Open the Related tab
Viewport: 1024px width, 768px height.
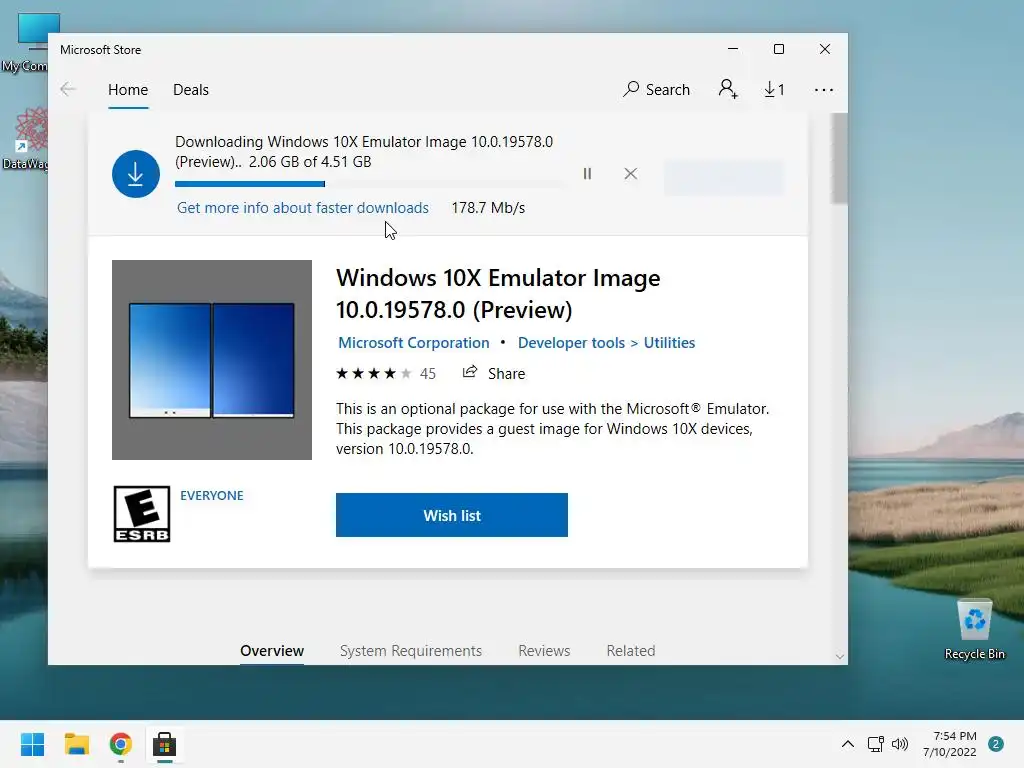[631, 650]
